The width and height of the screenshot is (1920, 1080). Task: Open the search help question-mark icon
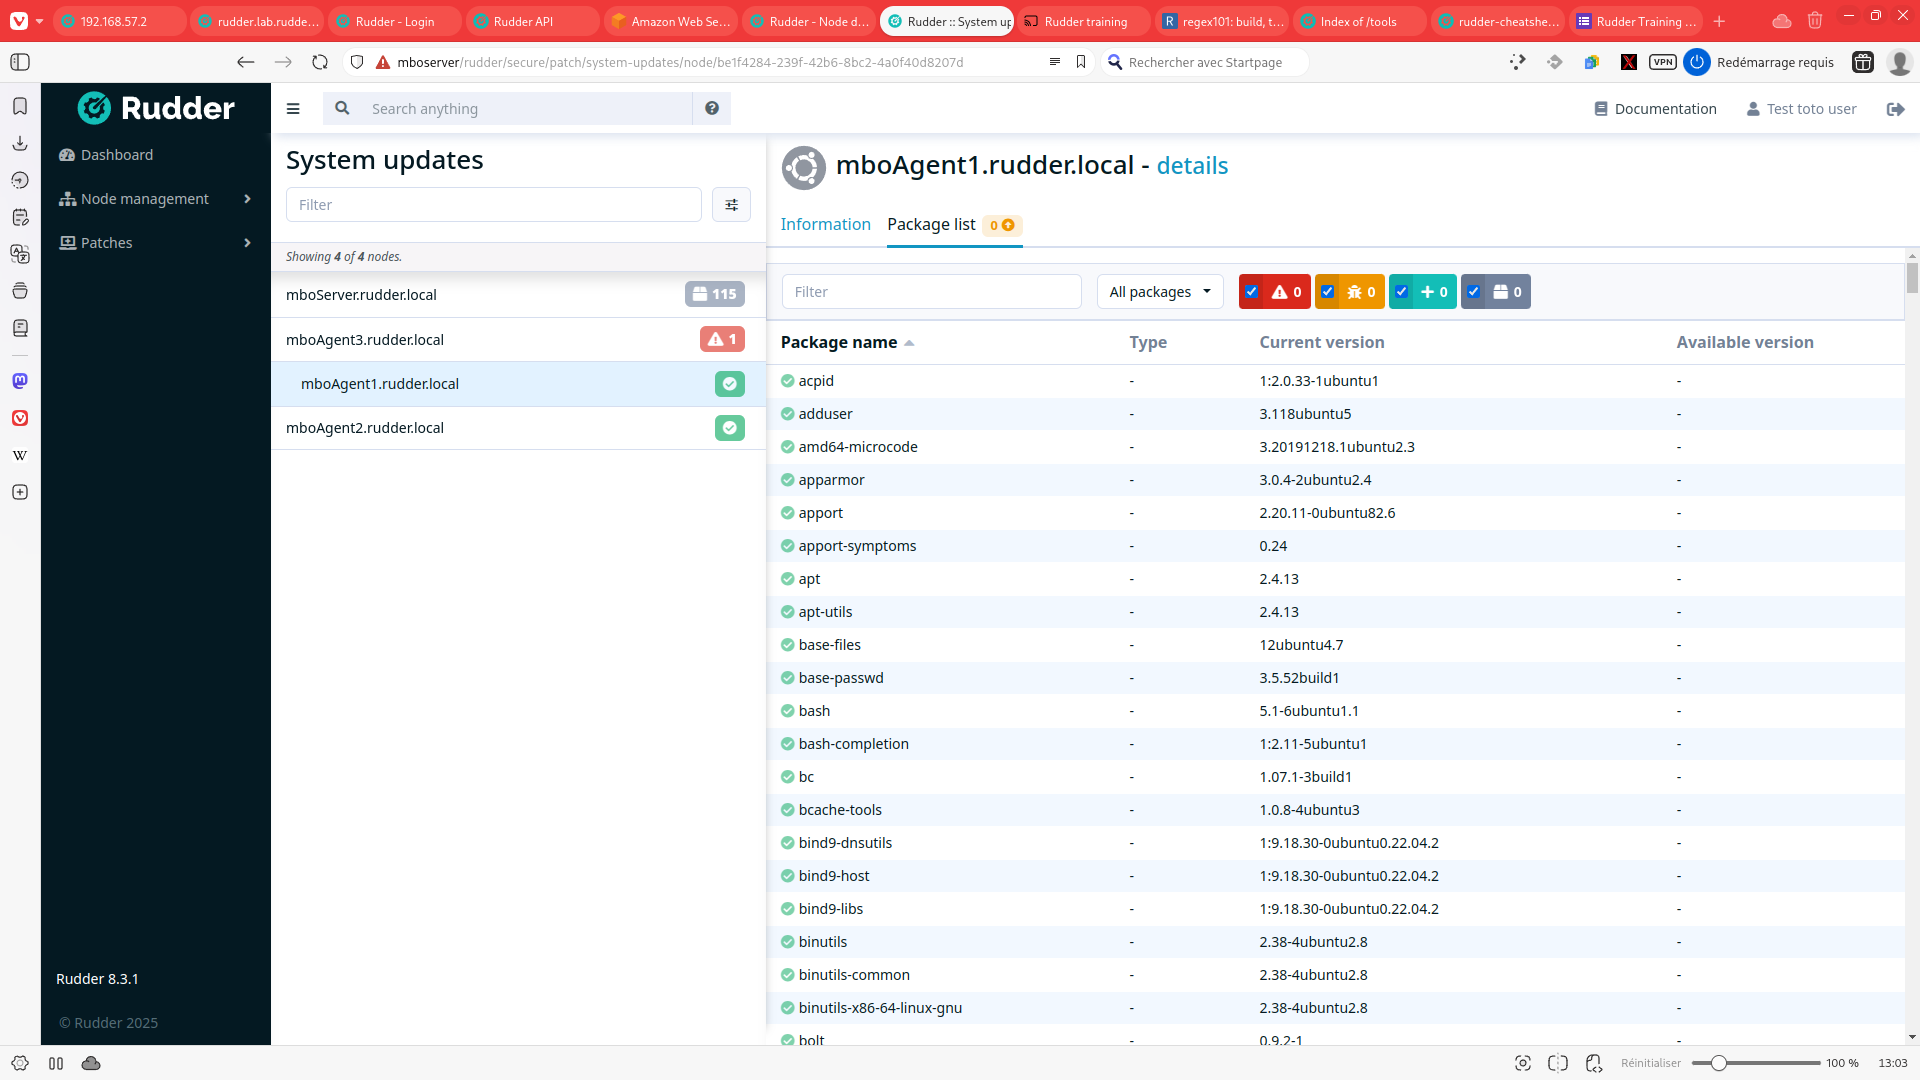712,109
